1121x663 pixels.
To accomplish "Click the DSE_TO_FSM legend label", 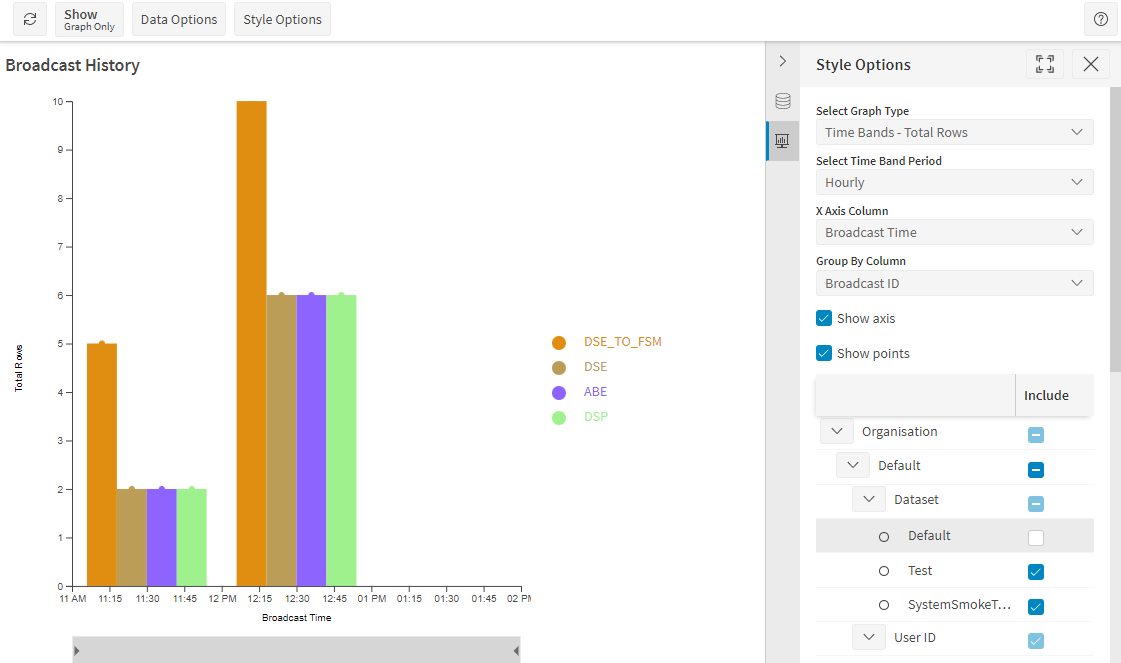I will point(623,342).
